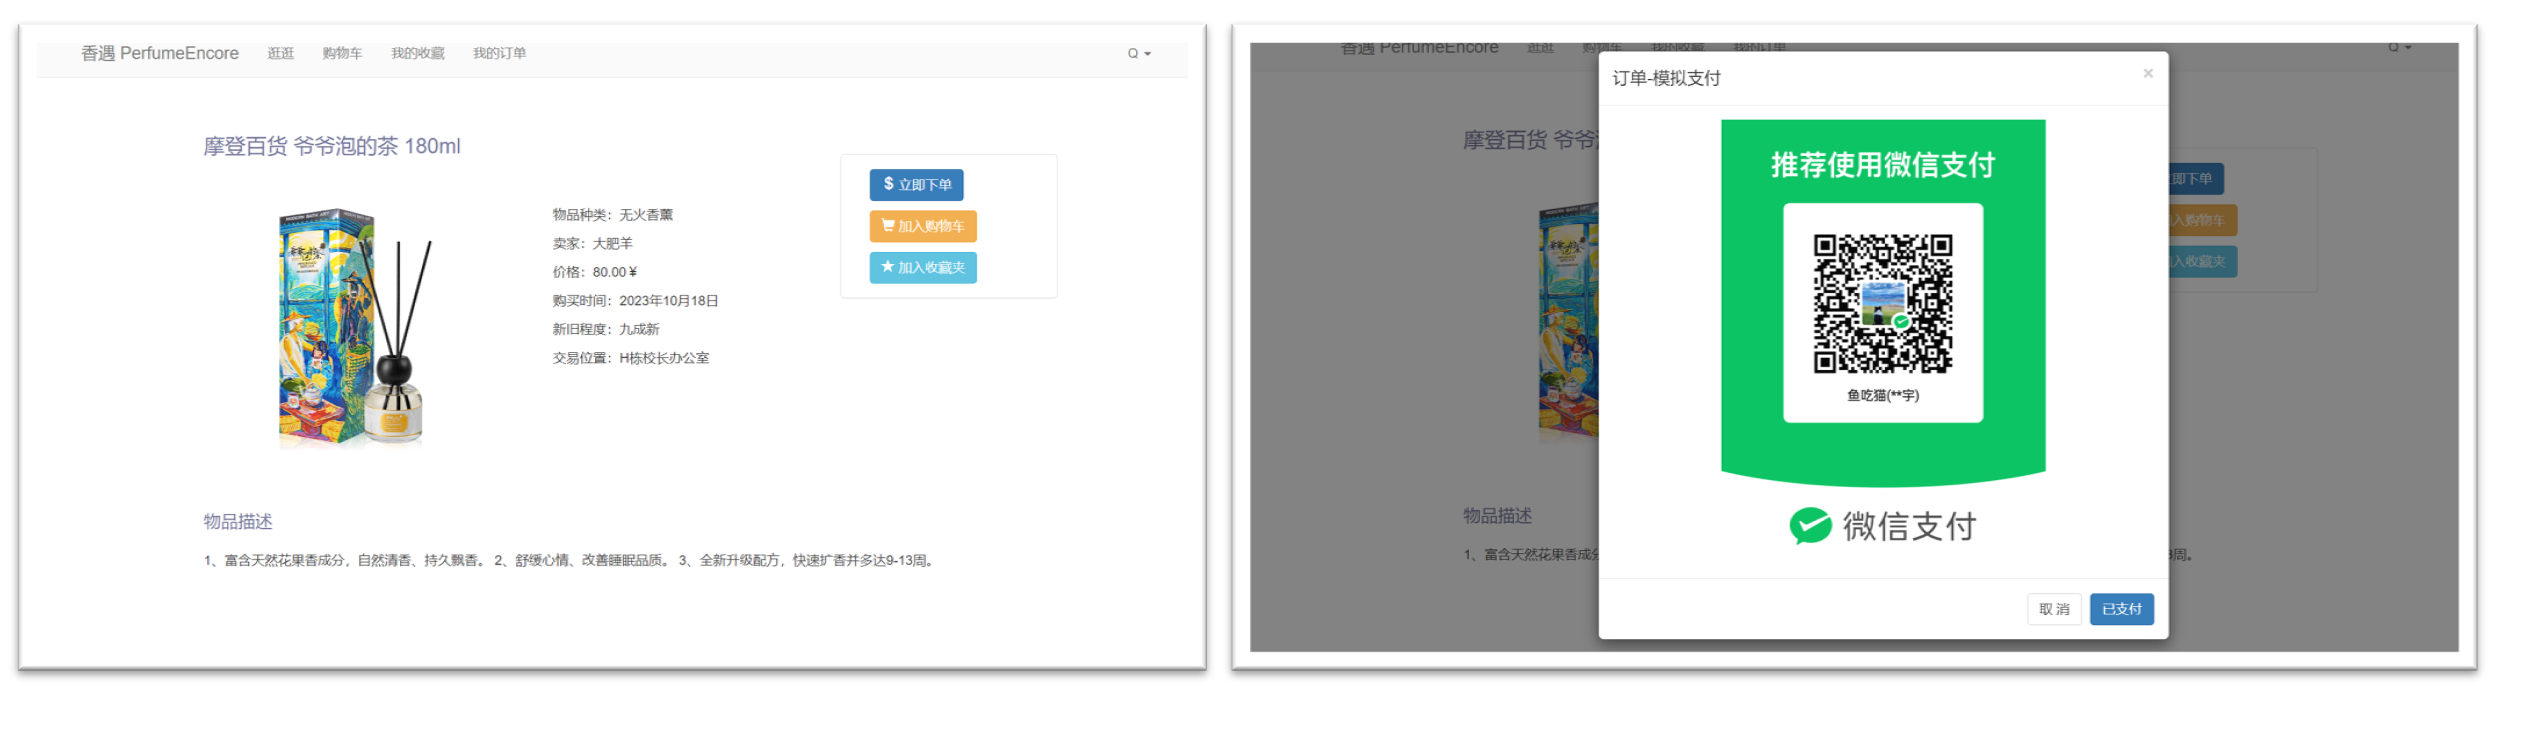
Task: Click the dollar icon on 立即下单 button
Action: coord(888,184)
